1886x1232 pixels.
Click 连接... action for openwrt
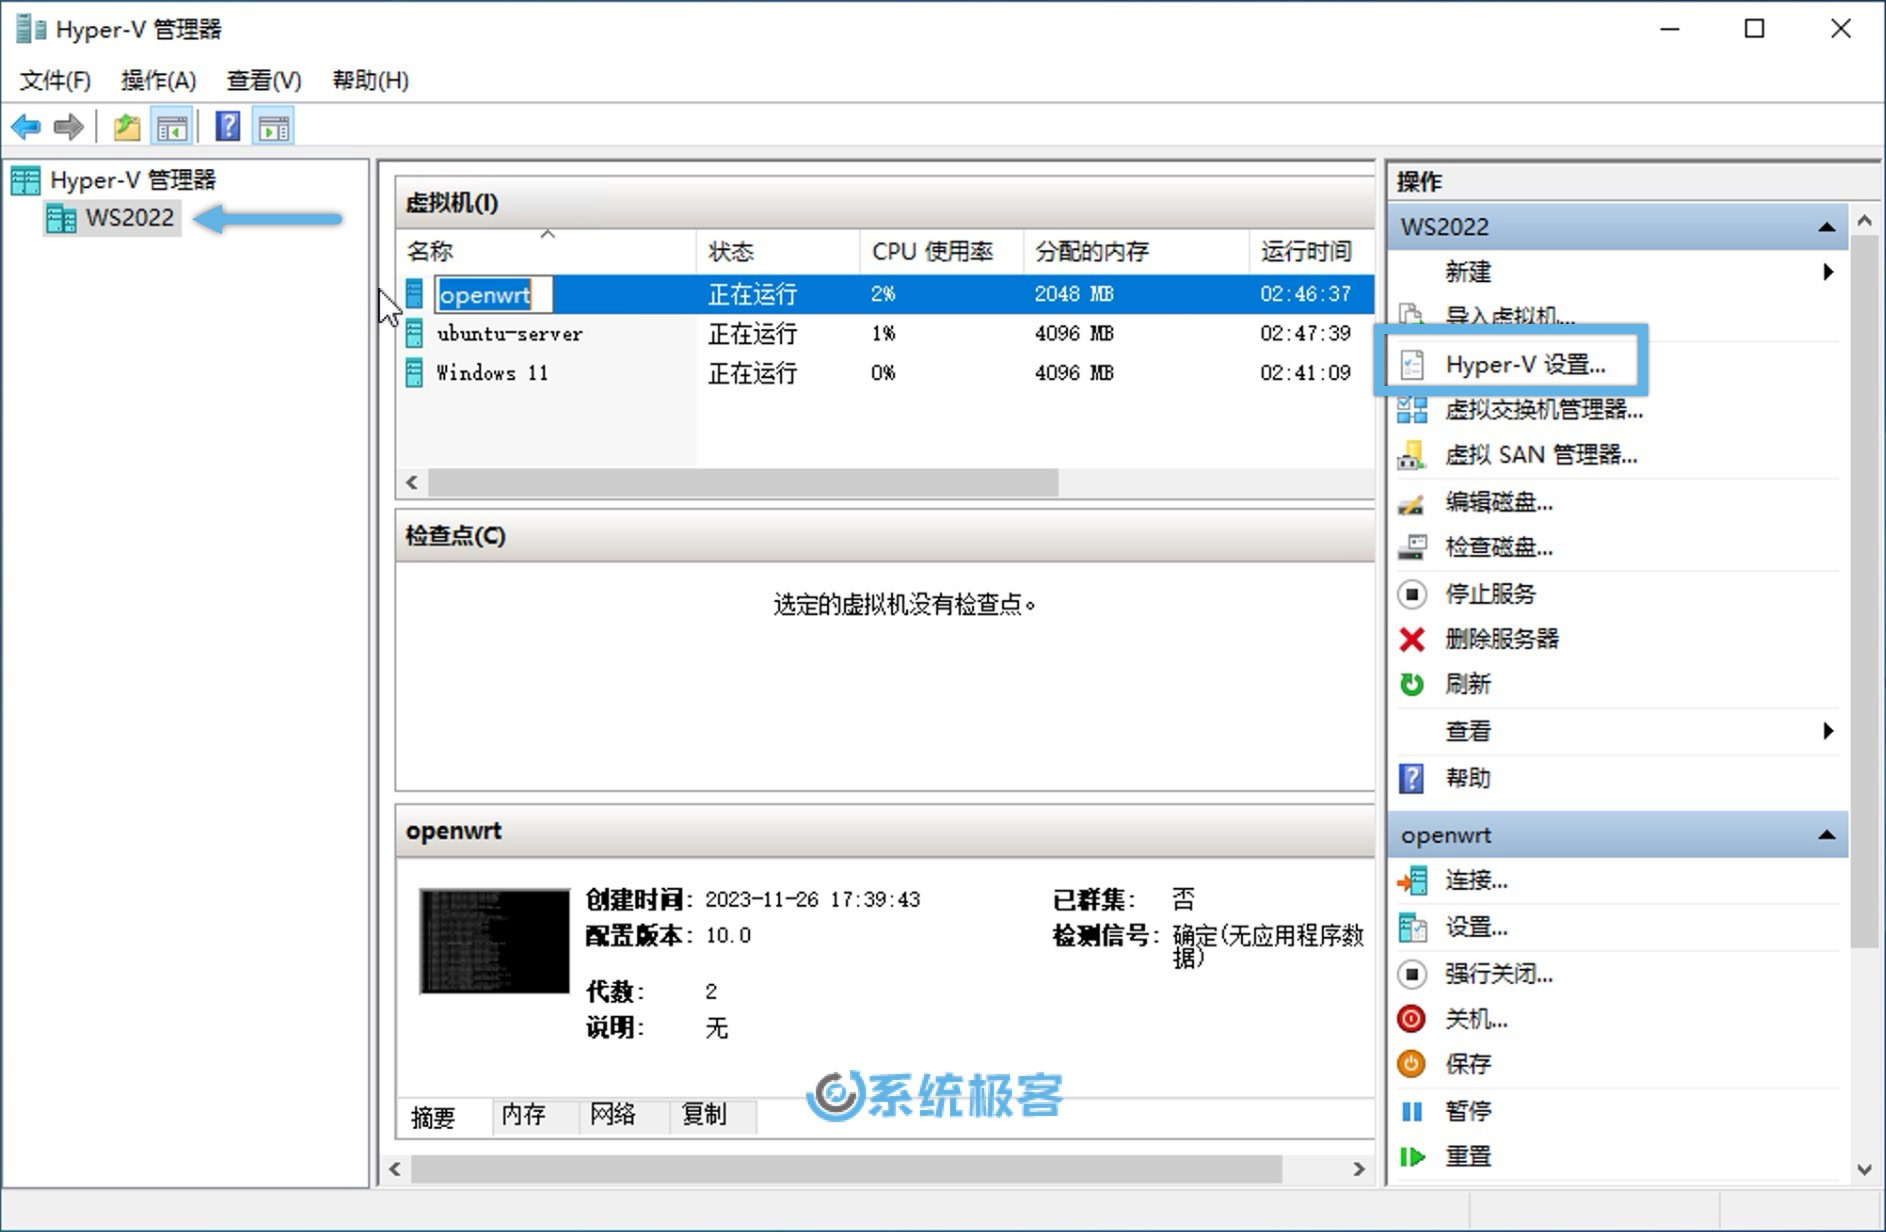click(x=1476, y=881)
